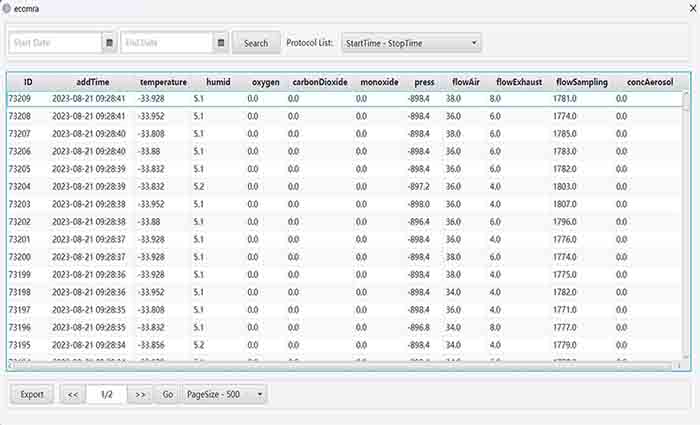
Task: Go to previous page with << button
Action: (x=72, y=394)
